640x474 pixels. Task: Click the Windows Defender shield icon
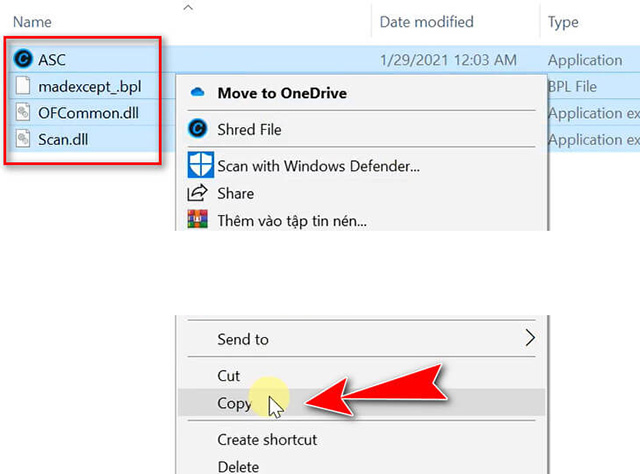[x=200, y=165]
